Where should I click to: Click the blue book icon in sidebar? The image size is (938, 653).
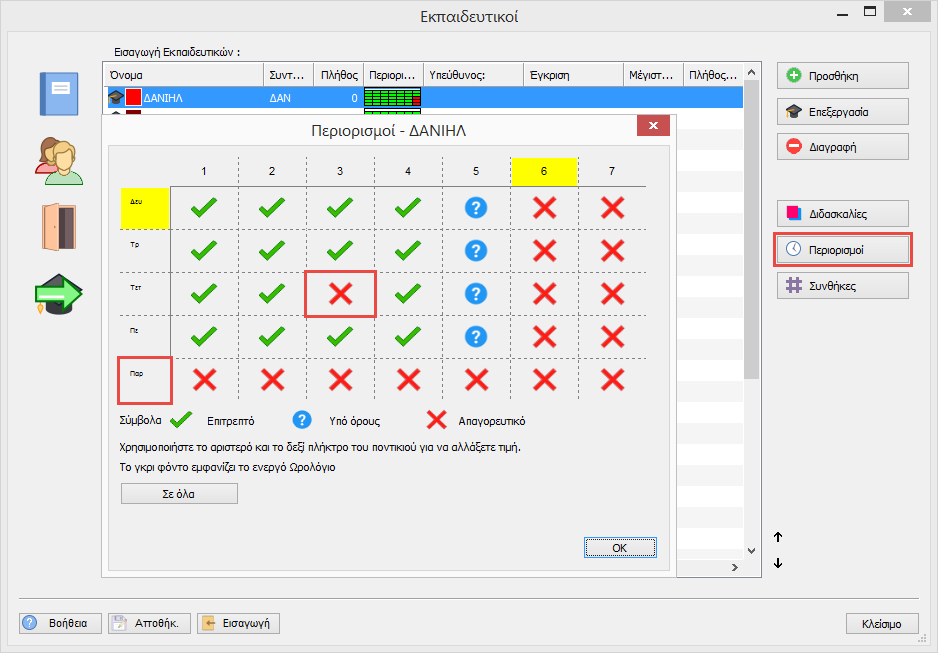[57, 95]
